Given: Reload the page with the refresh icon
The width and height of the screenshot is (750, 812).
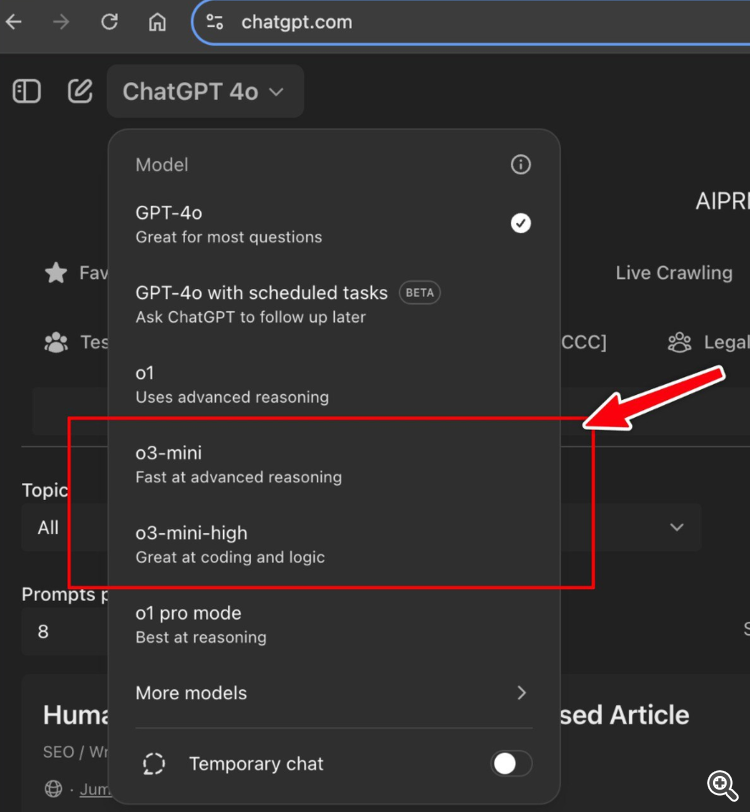Looking at the screenshot, I should point(109,22).
